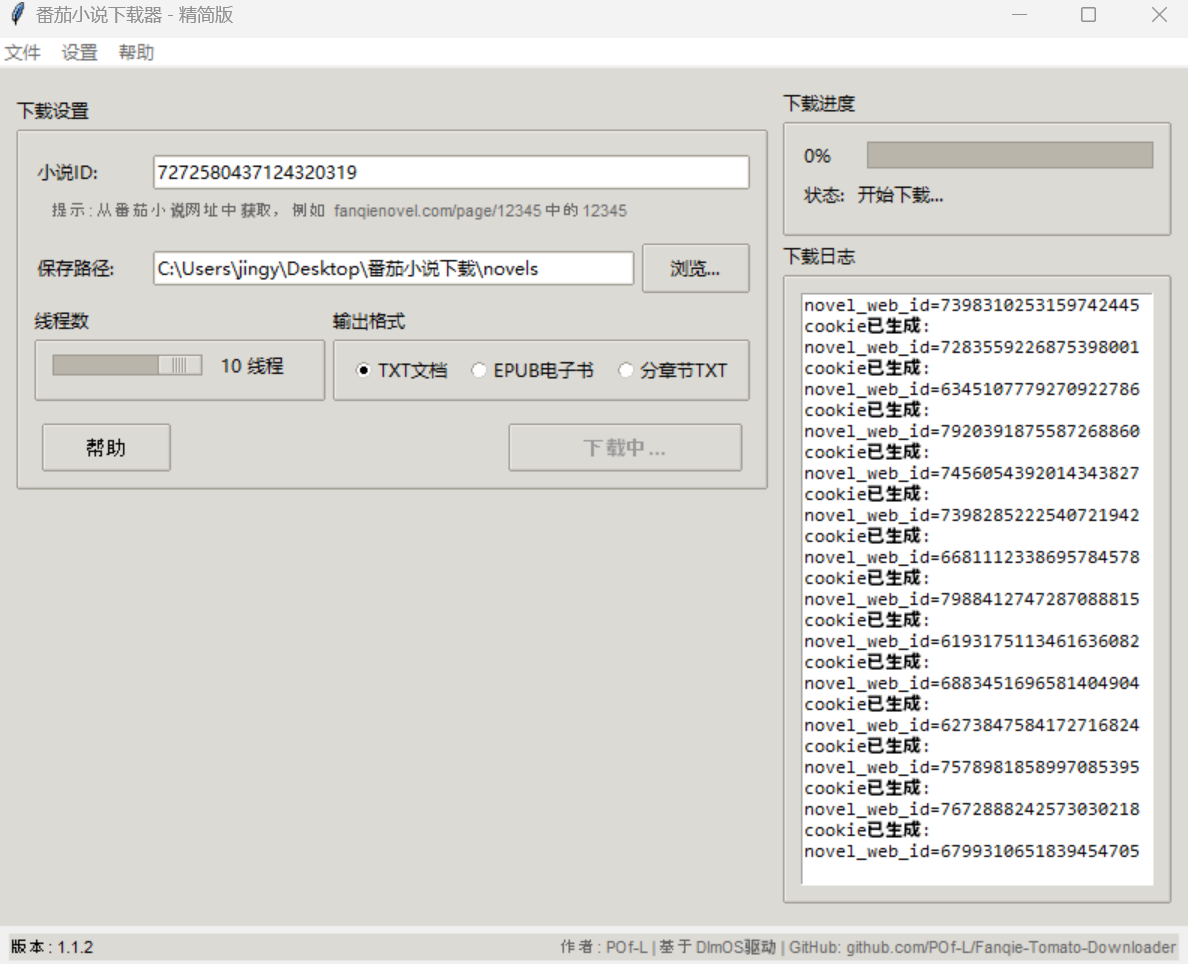Minimize the 番茄小说下载器 window

(x=1020, y=14)
